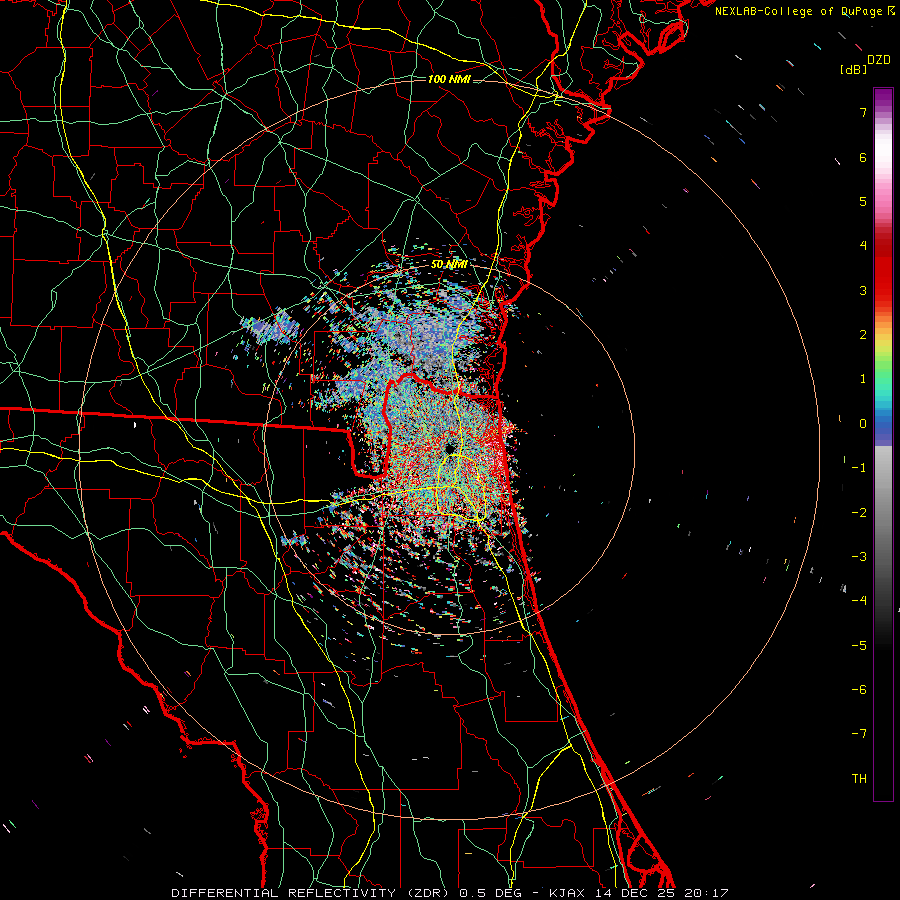Pick the 0 value on the ZDR scale
The width and height of the screenshot is (900, 900).
863,424
